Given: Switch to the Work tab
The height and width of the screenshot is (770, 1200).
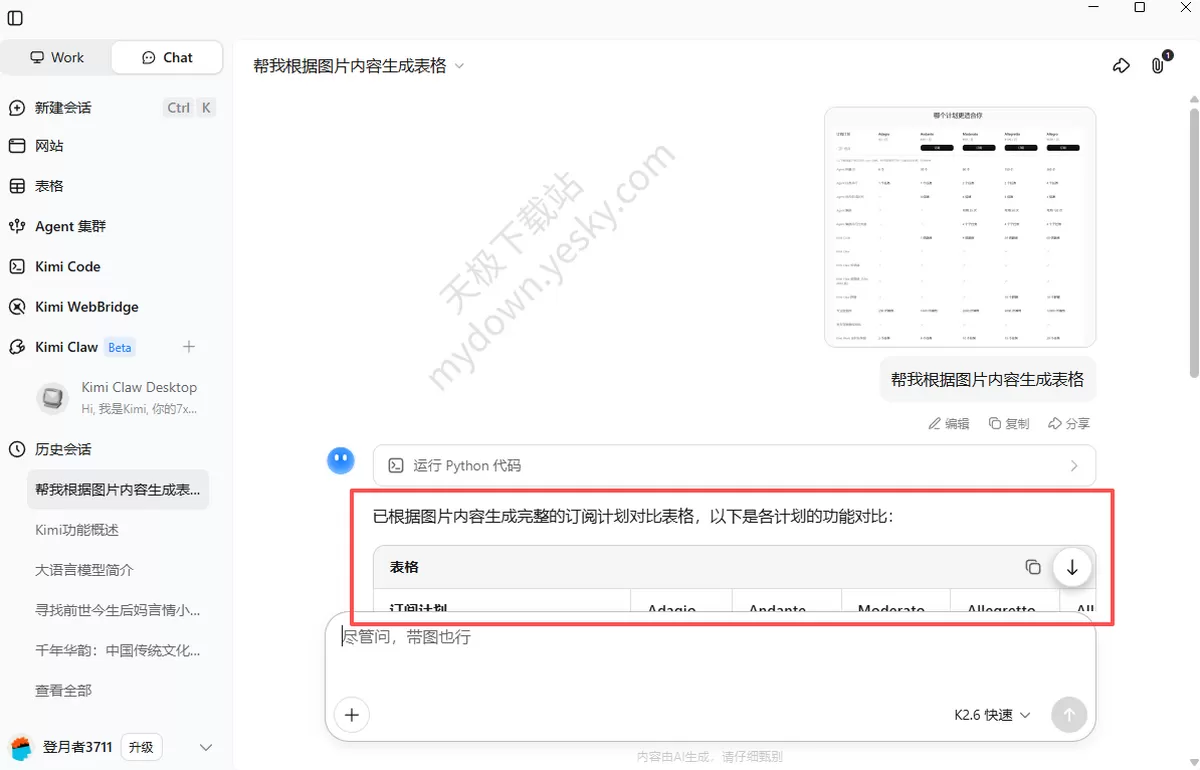Looking at the screenshot, I should [x=57, y=58].
